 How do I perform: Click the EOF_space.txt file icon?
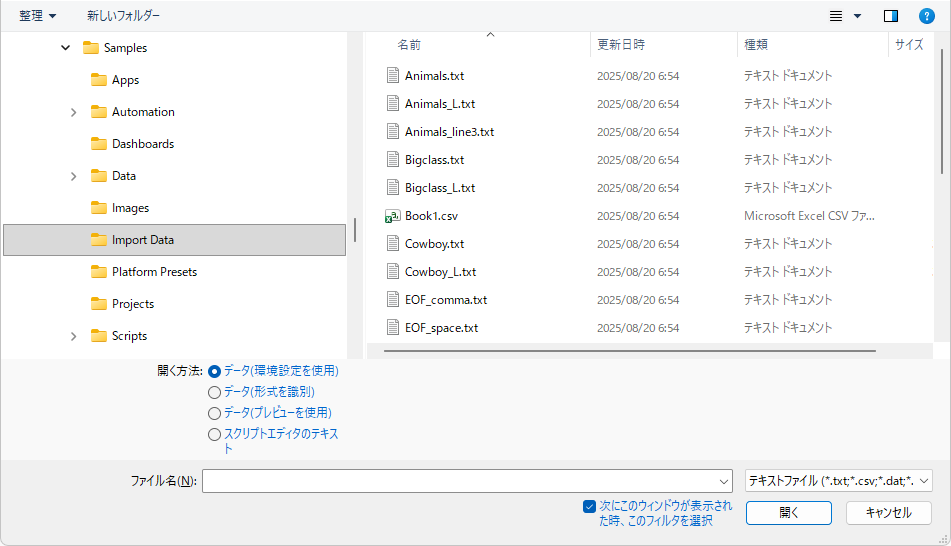pos(393,328)
